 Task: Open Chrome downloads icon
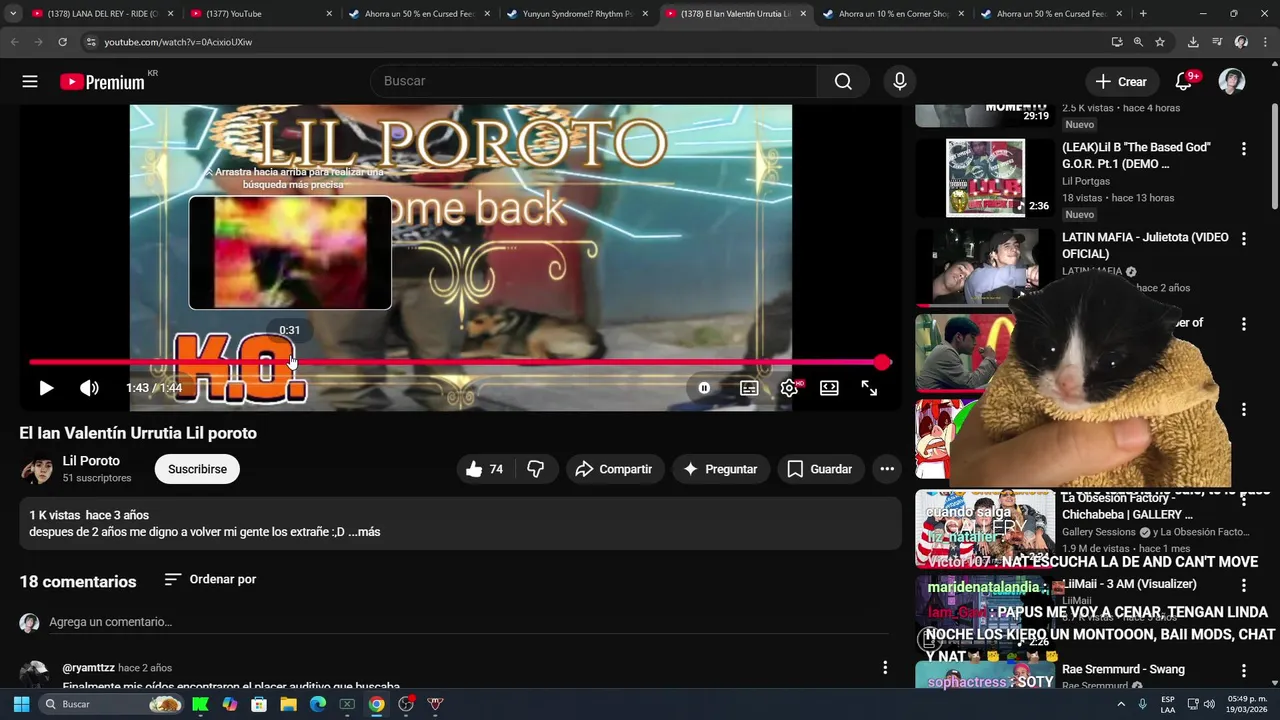coord(1193,42)
